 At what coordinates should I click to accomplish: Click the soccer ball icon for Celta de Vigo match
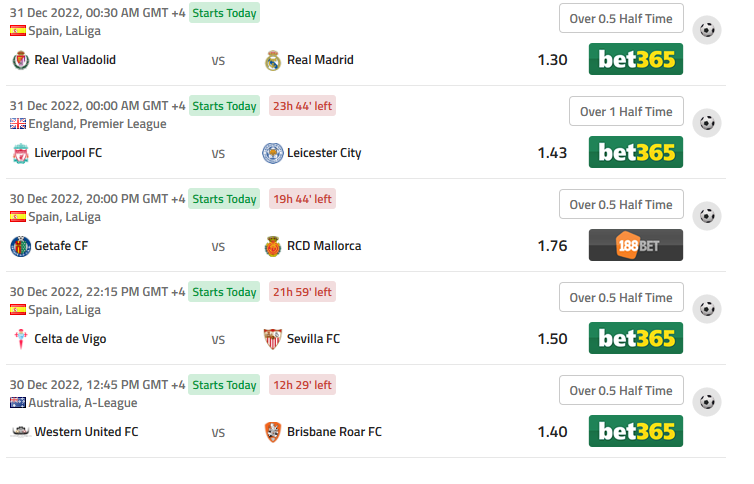707,309
